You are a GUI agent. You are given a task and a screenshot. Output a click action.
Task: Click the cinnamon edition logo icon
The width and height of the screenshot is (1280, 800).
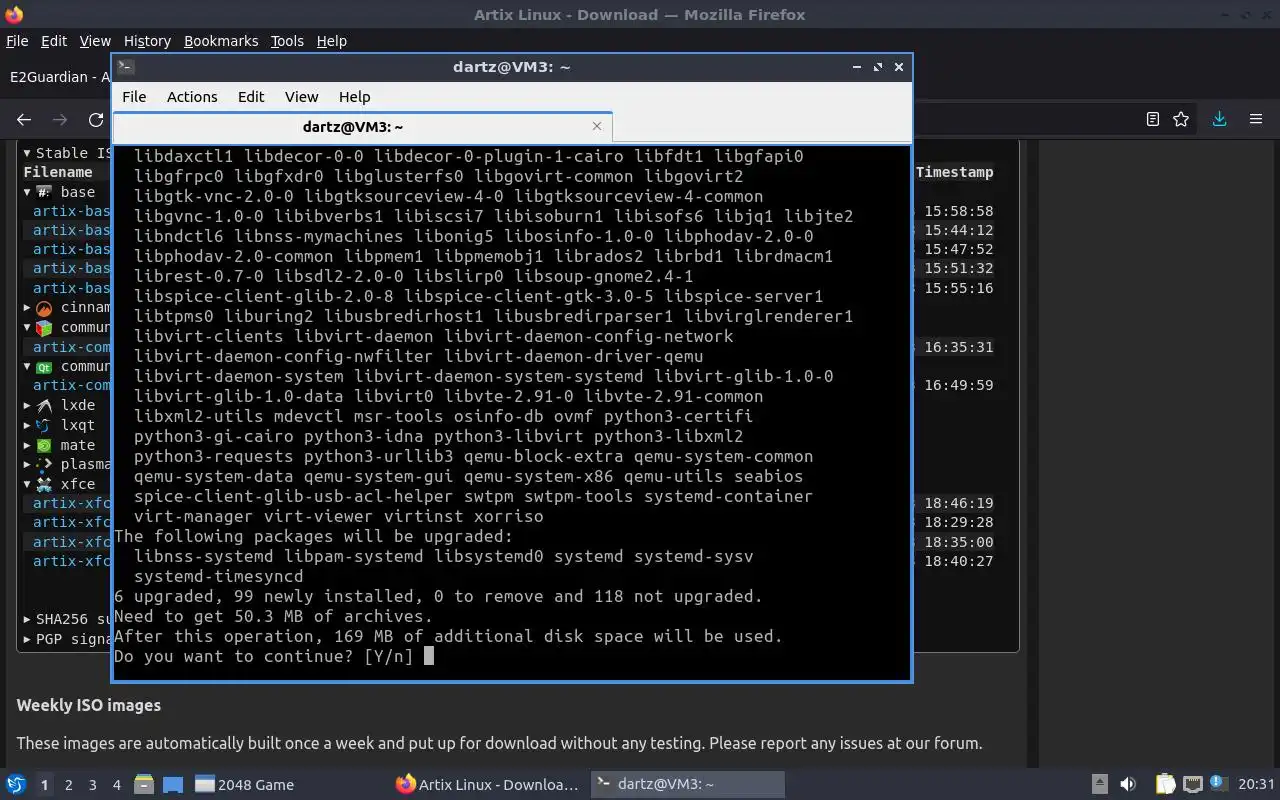44,308
